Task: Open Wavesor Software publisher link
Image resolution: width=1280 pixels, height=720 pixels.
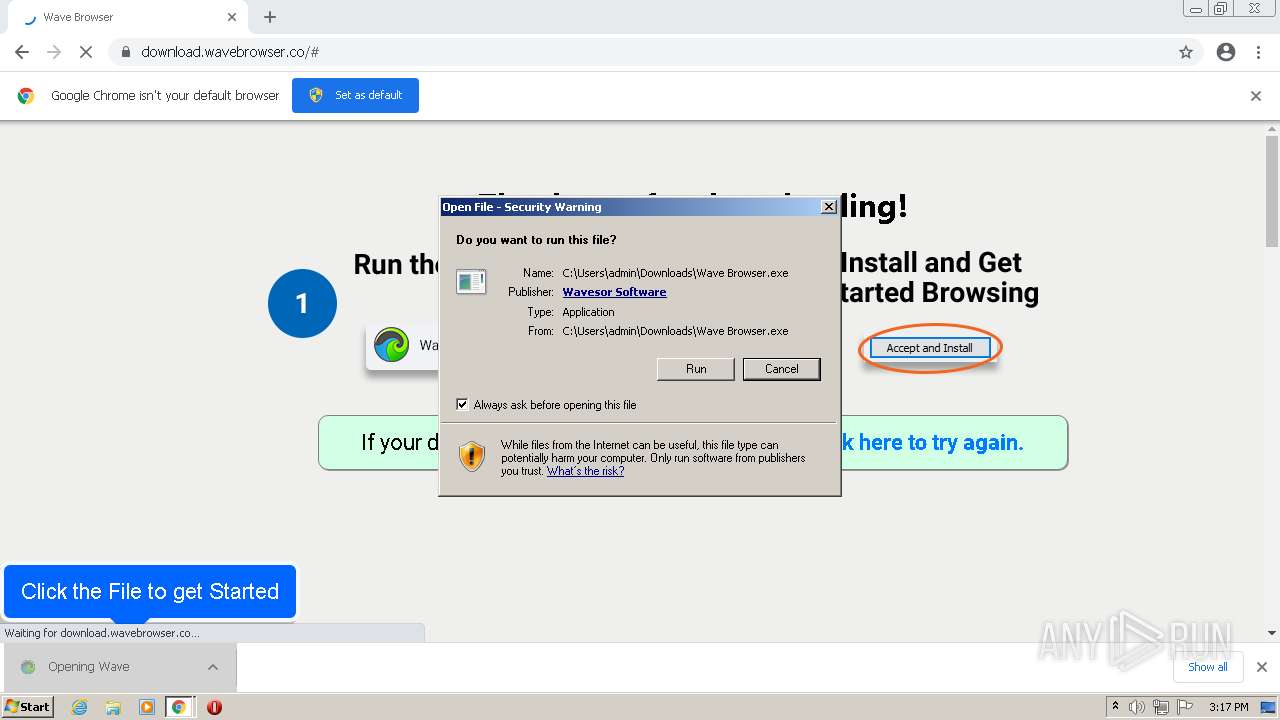Action: tap(614, 292)
